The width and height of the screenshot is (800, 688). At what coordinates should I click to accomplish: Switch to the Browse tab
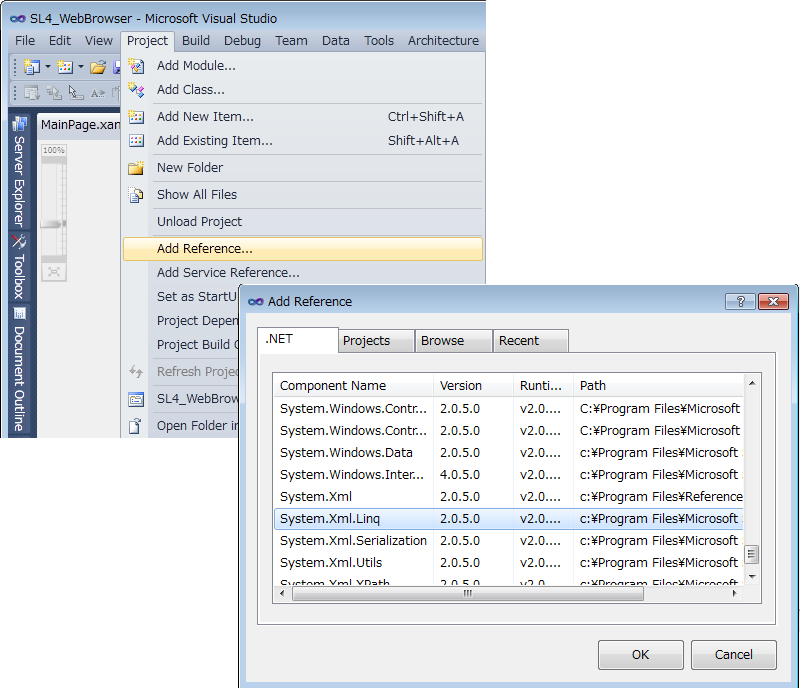(454, 341)
